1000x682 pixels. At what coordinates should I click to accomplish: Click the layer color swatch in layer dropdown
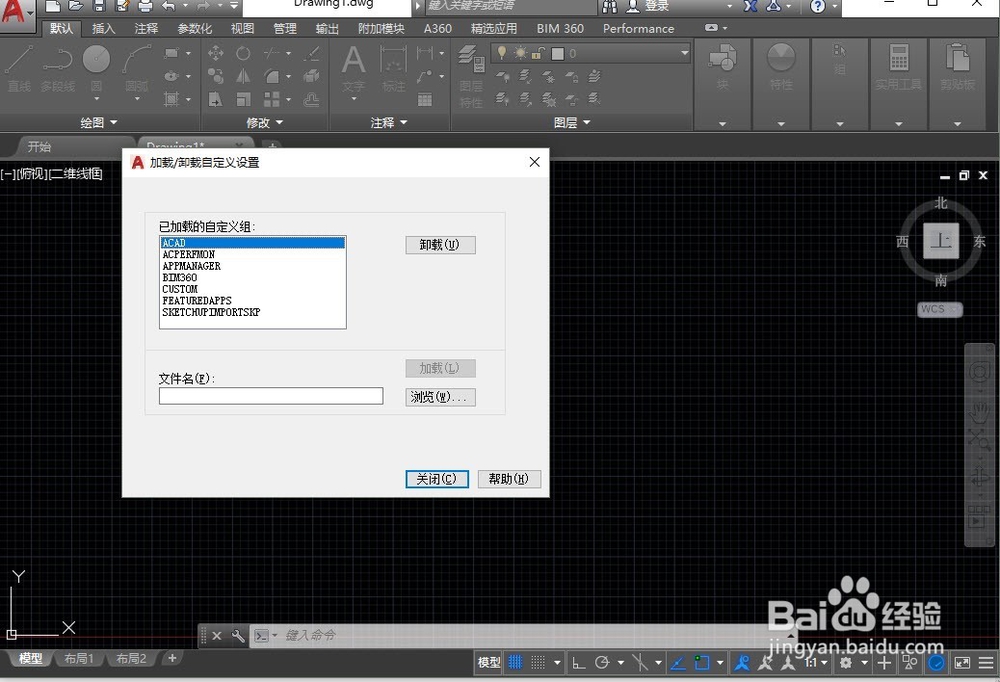click(558, 54)
